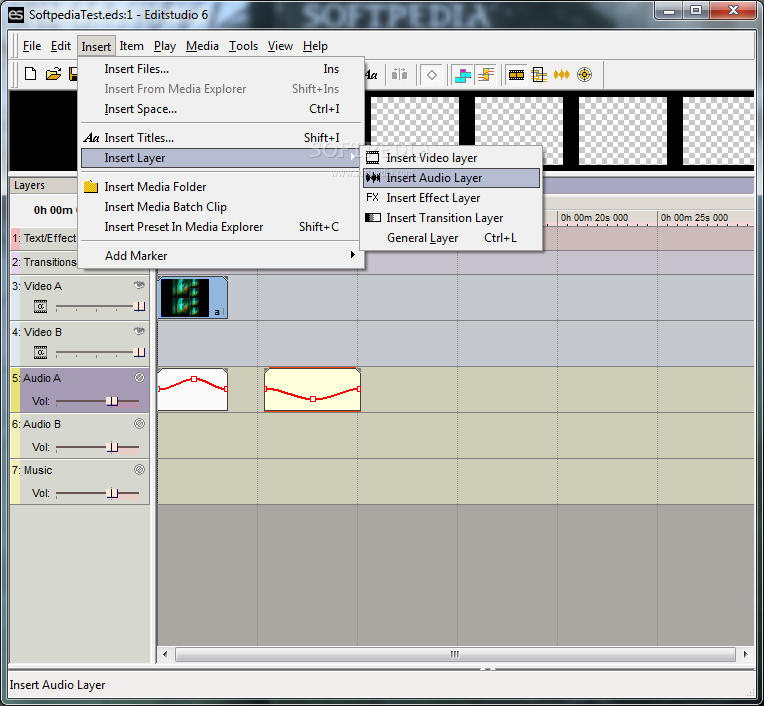Click the timeline layers view toolbar icon
This screenshot has width=764, height=706.
[539, 75]
